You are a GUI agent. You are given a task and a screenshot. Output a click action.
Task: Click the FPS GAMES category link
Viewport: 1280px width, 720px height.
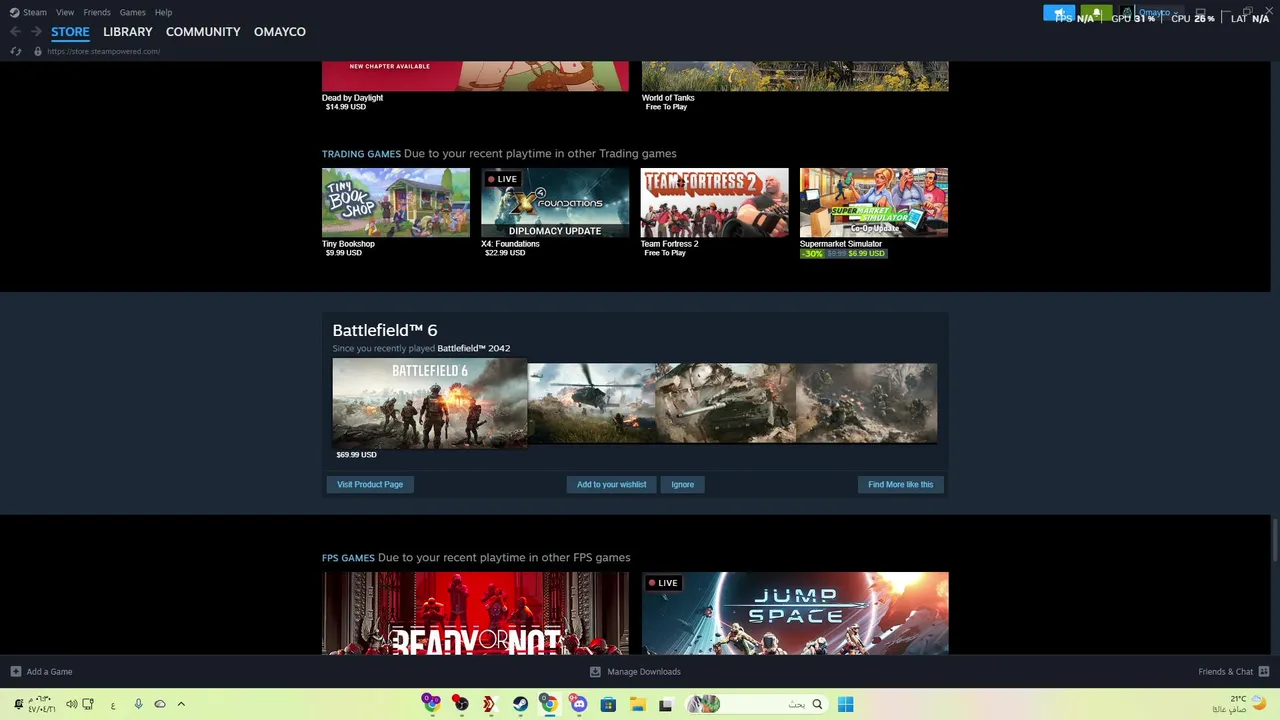(348, 558)
